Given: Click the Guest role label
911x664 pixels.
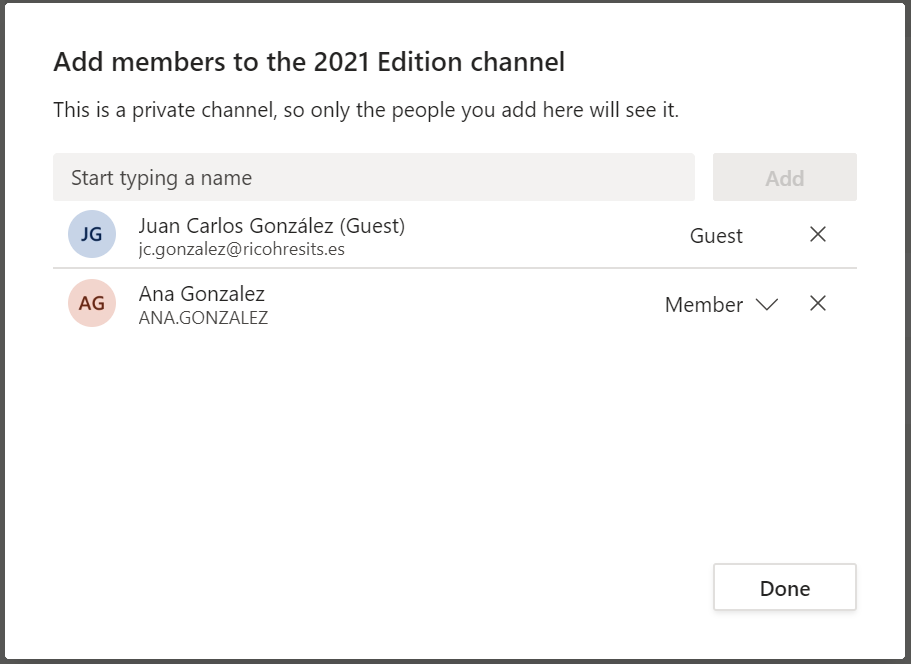Looking at the screenshot, I should click(716, 235).
